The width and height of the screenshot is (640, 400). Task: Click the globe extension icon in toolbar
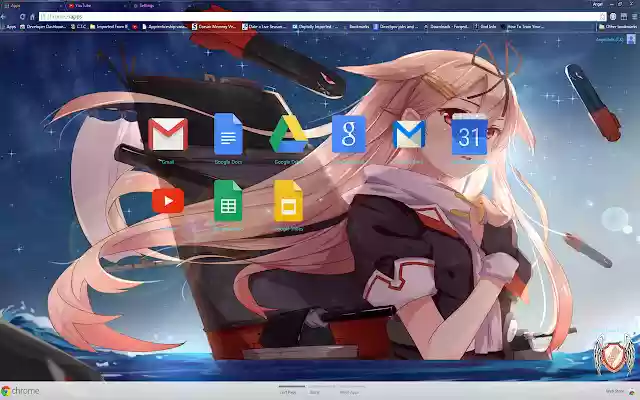(x=613, y=17)
